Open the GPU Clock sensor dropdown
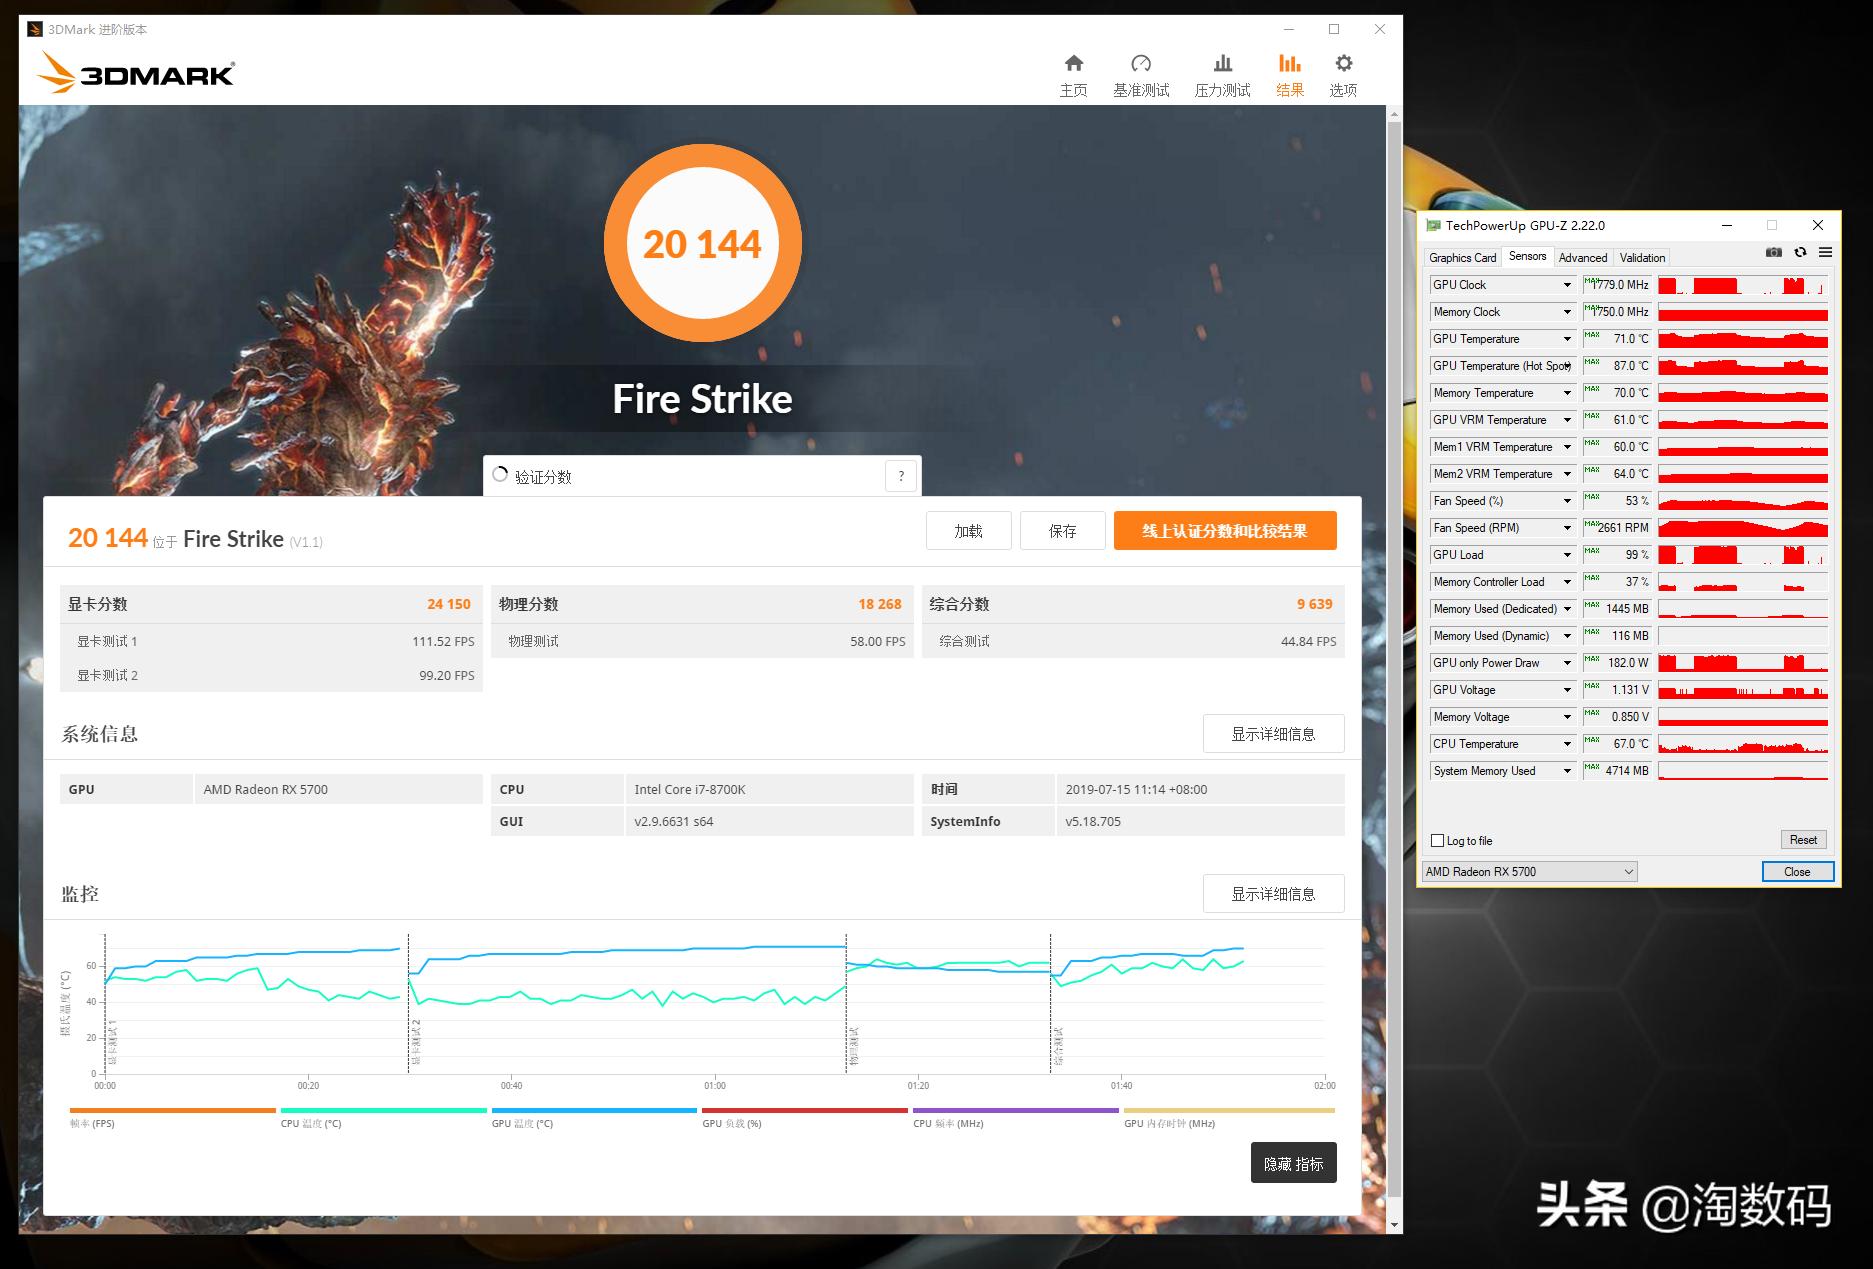The width and height of the screenshot is (1873, 1269). pyautogui.click(x=1567, y=285)
